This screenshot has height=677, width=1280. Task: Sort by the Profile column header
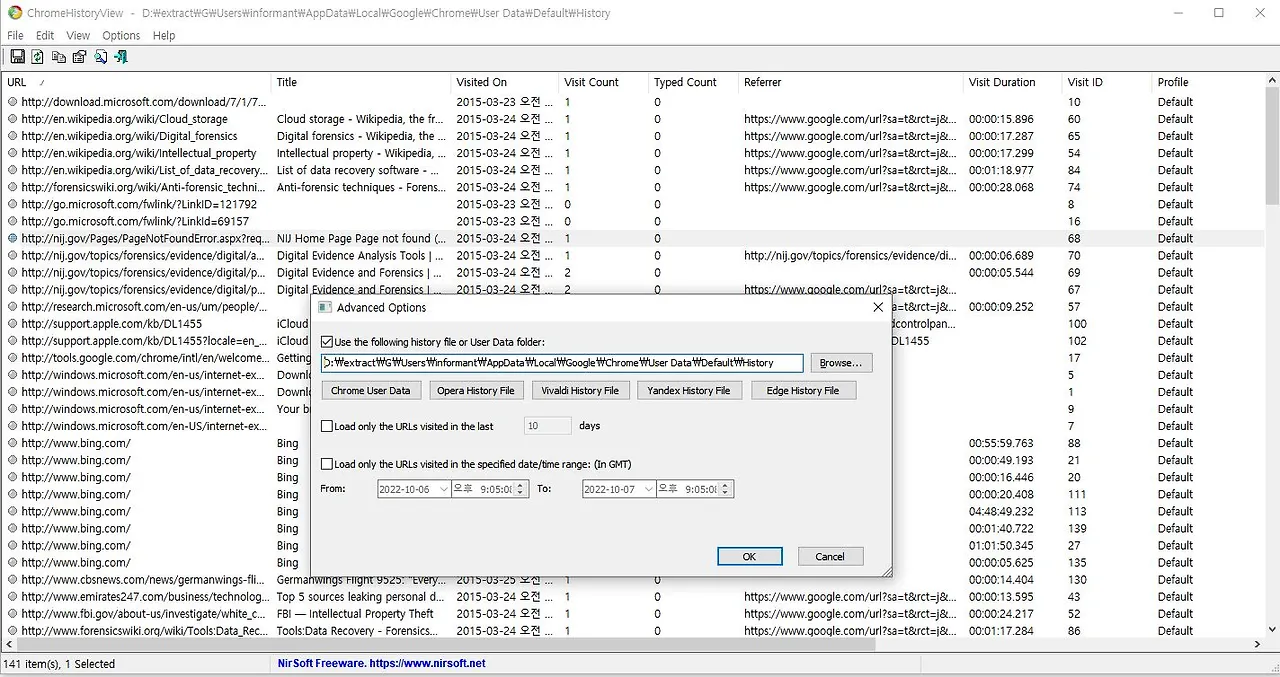tap(1208, 82)
